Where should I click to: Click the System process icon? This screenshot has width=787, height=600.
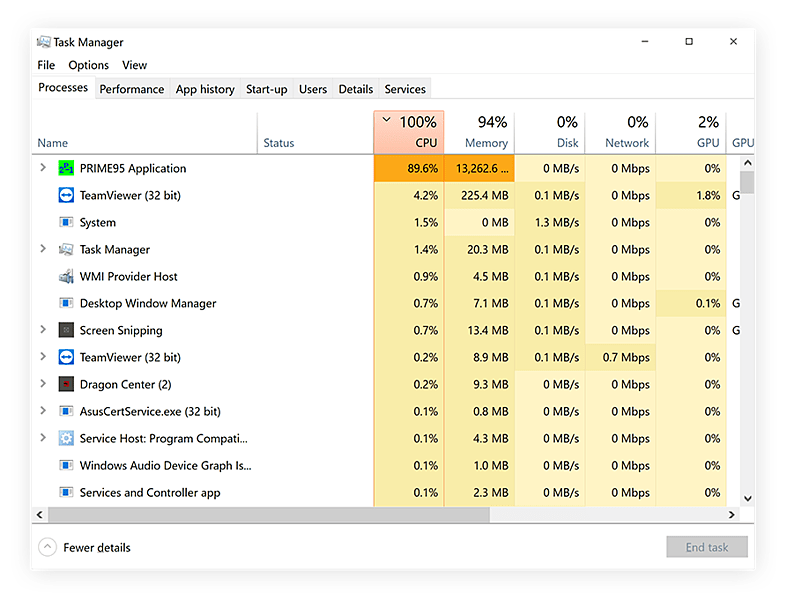click(x=66, y=222)
